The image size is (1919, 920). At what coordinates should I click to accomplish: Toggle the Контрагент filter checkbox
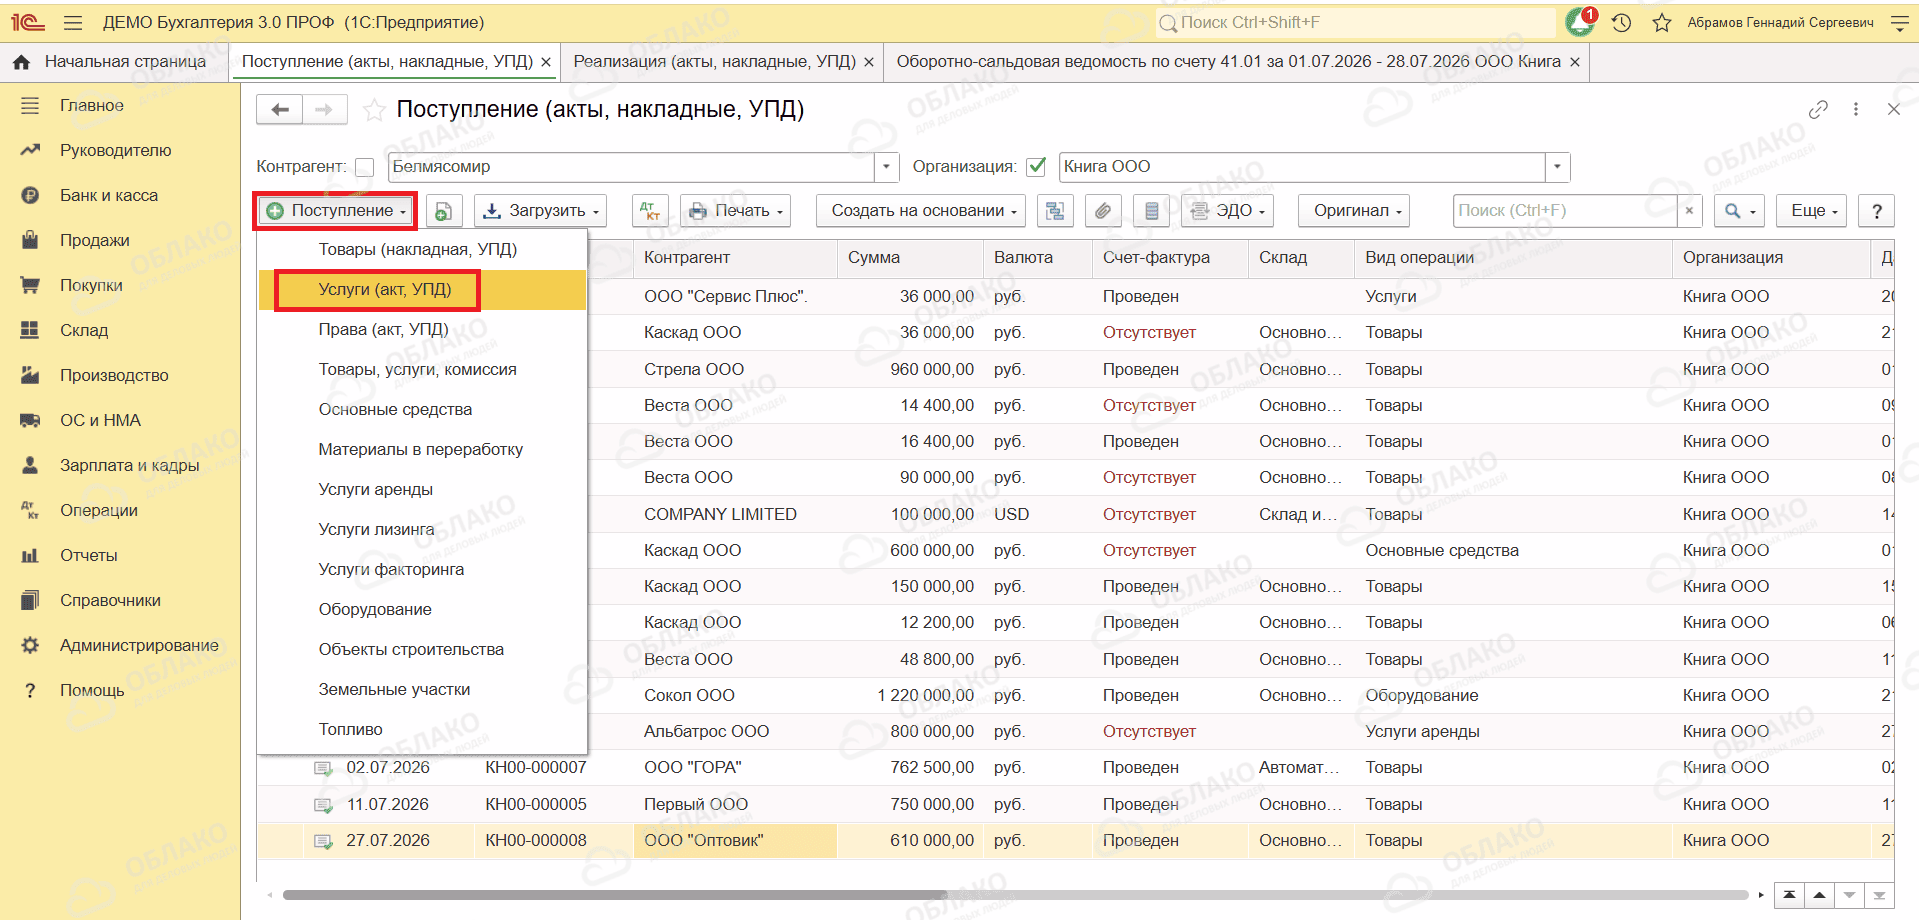pyautogui.click(x=365, y=167)
